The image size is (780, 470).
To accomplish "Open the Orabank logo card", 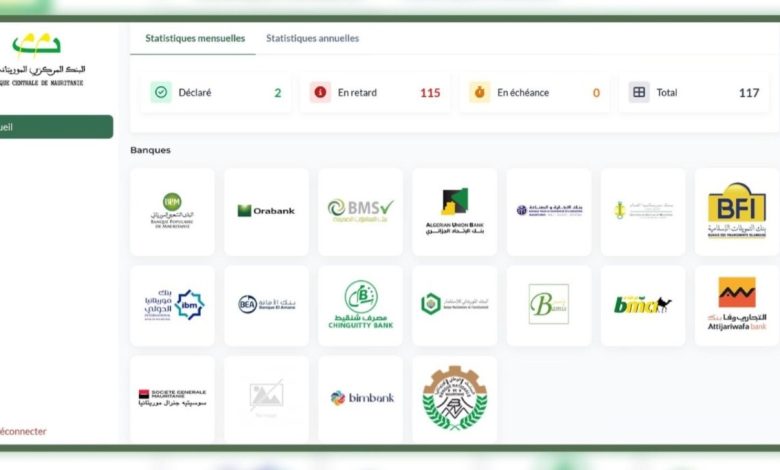I will coord(266,211).
